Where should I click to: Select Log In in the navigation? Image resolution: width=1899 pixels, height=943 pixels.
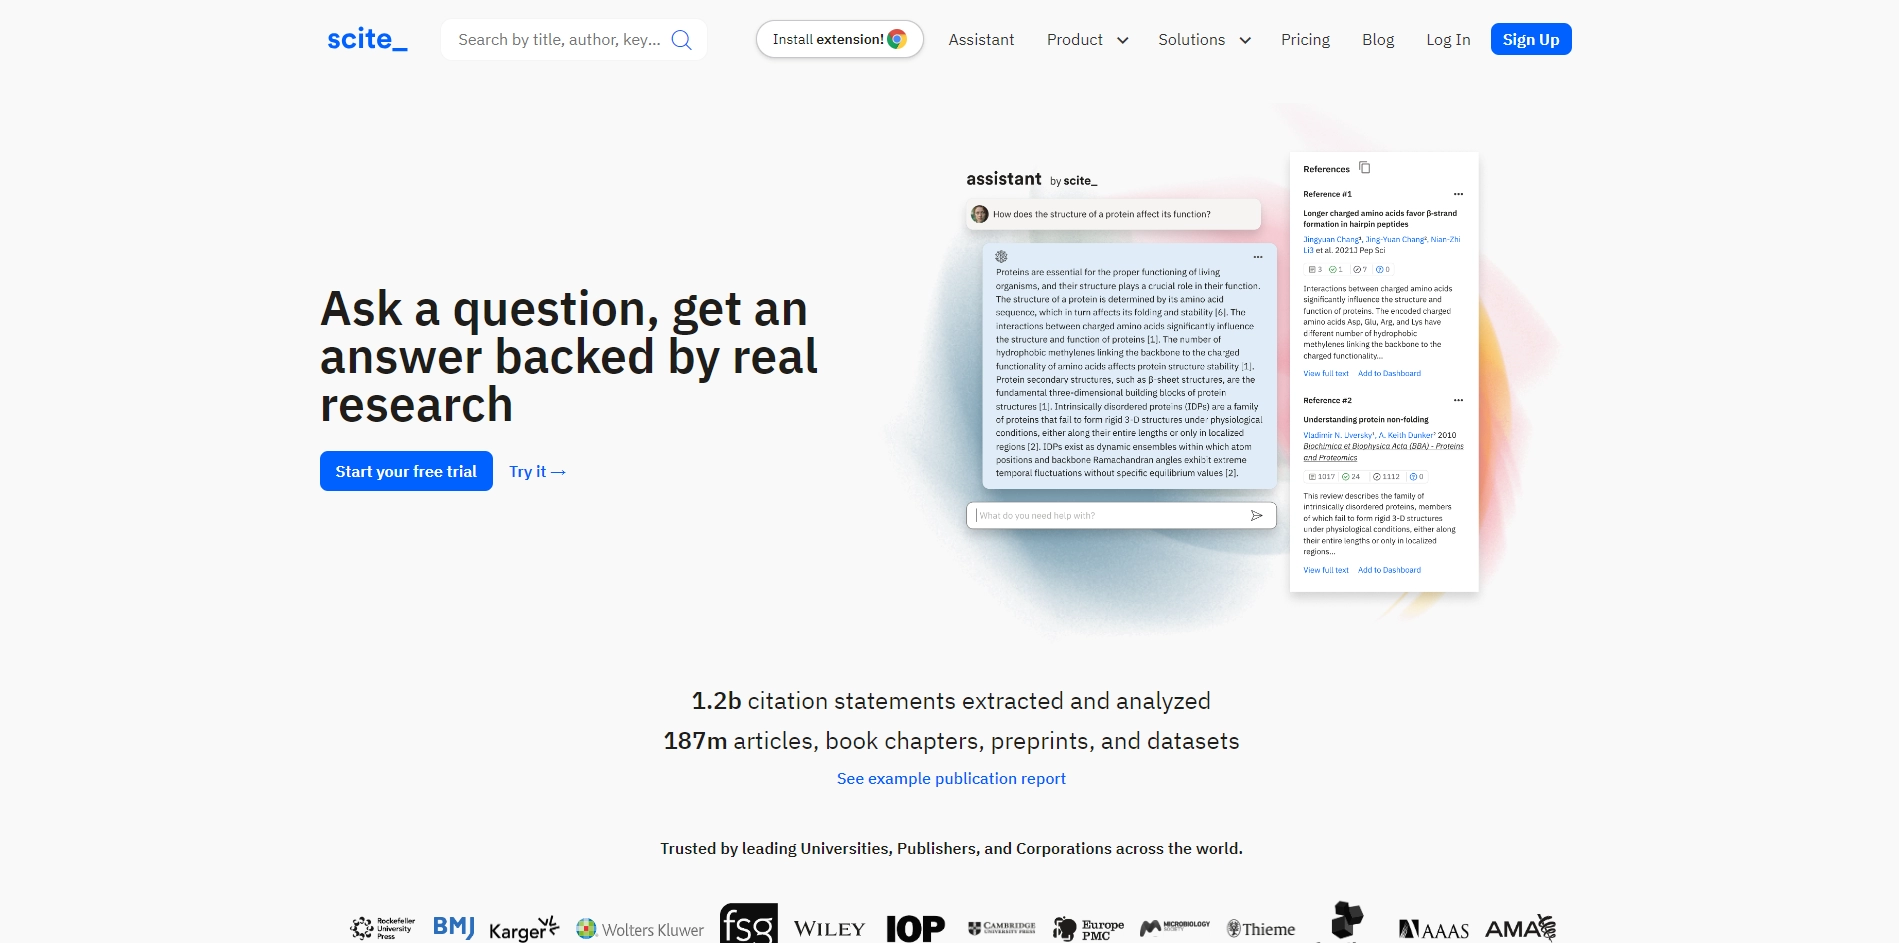click(x=1448, y=40)
